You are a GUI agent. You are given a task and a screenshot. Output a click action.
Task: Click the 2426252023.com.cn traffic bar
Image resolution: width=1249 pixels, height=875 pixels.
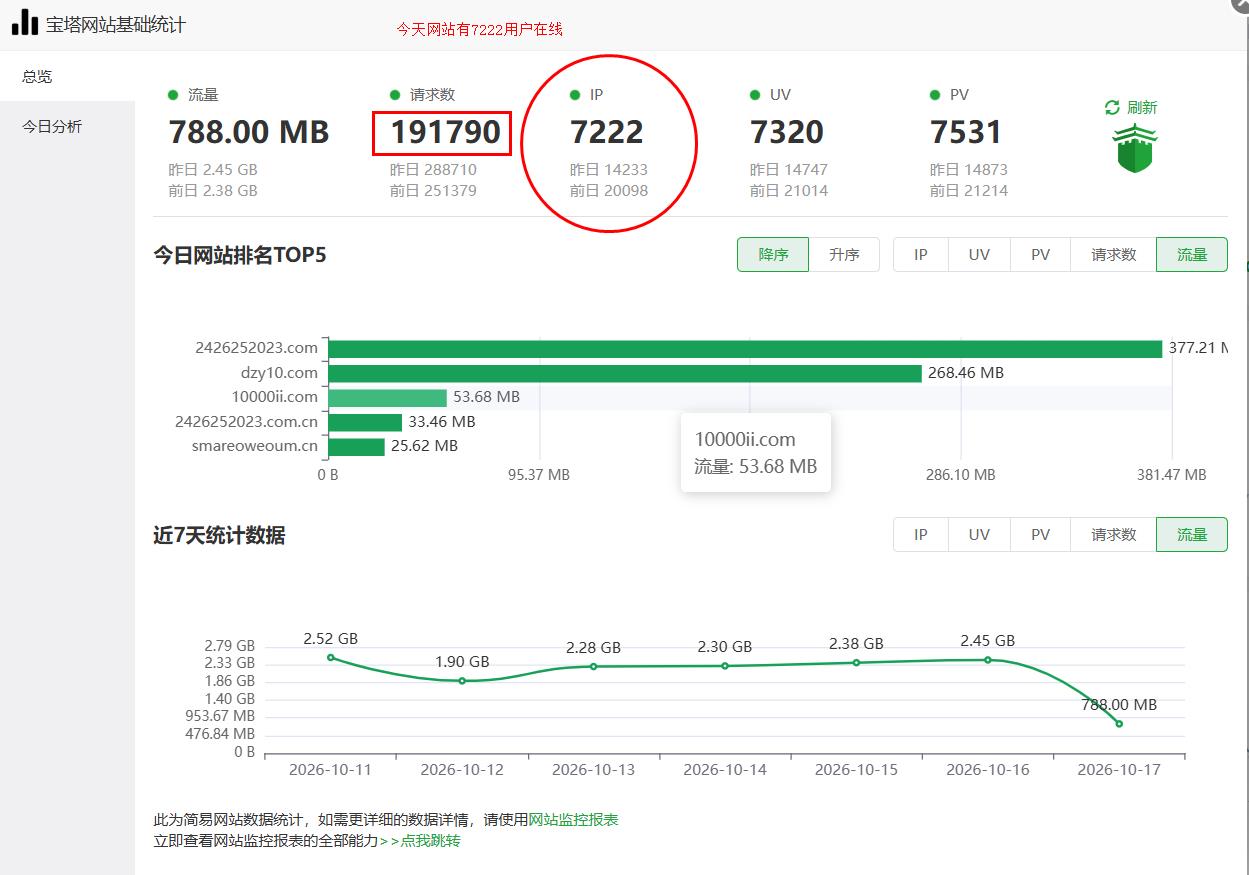365,422
